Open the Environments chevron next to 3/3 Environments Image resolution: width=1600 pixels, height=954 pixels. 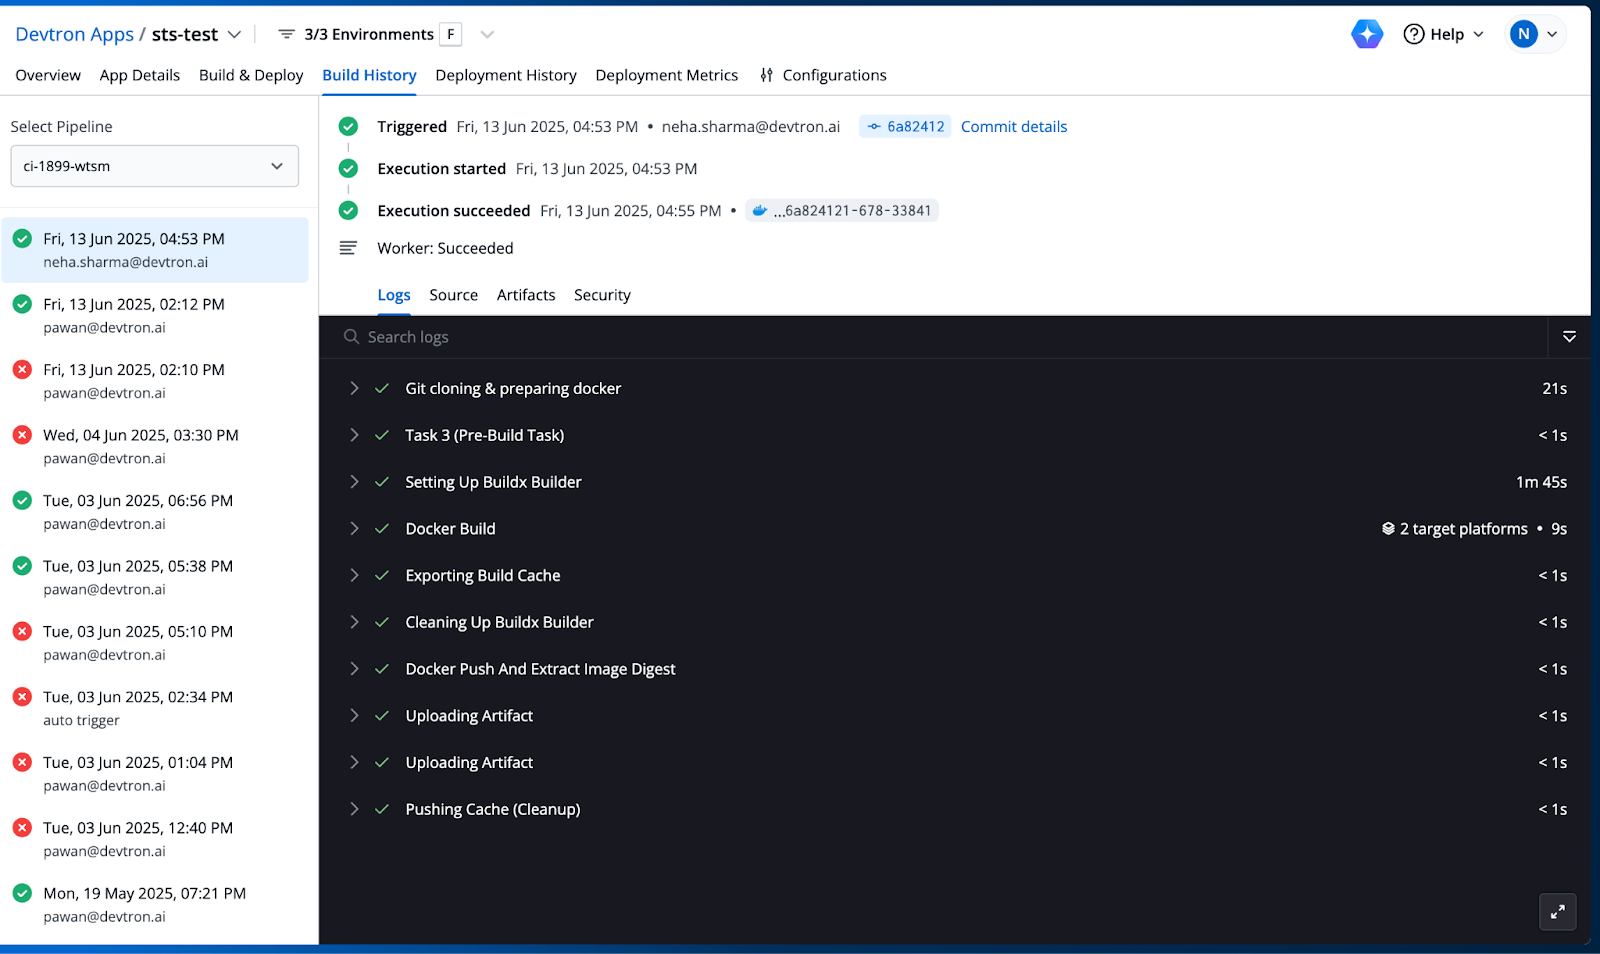[487, 33]
